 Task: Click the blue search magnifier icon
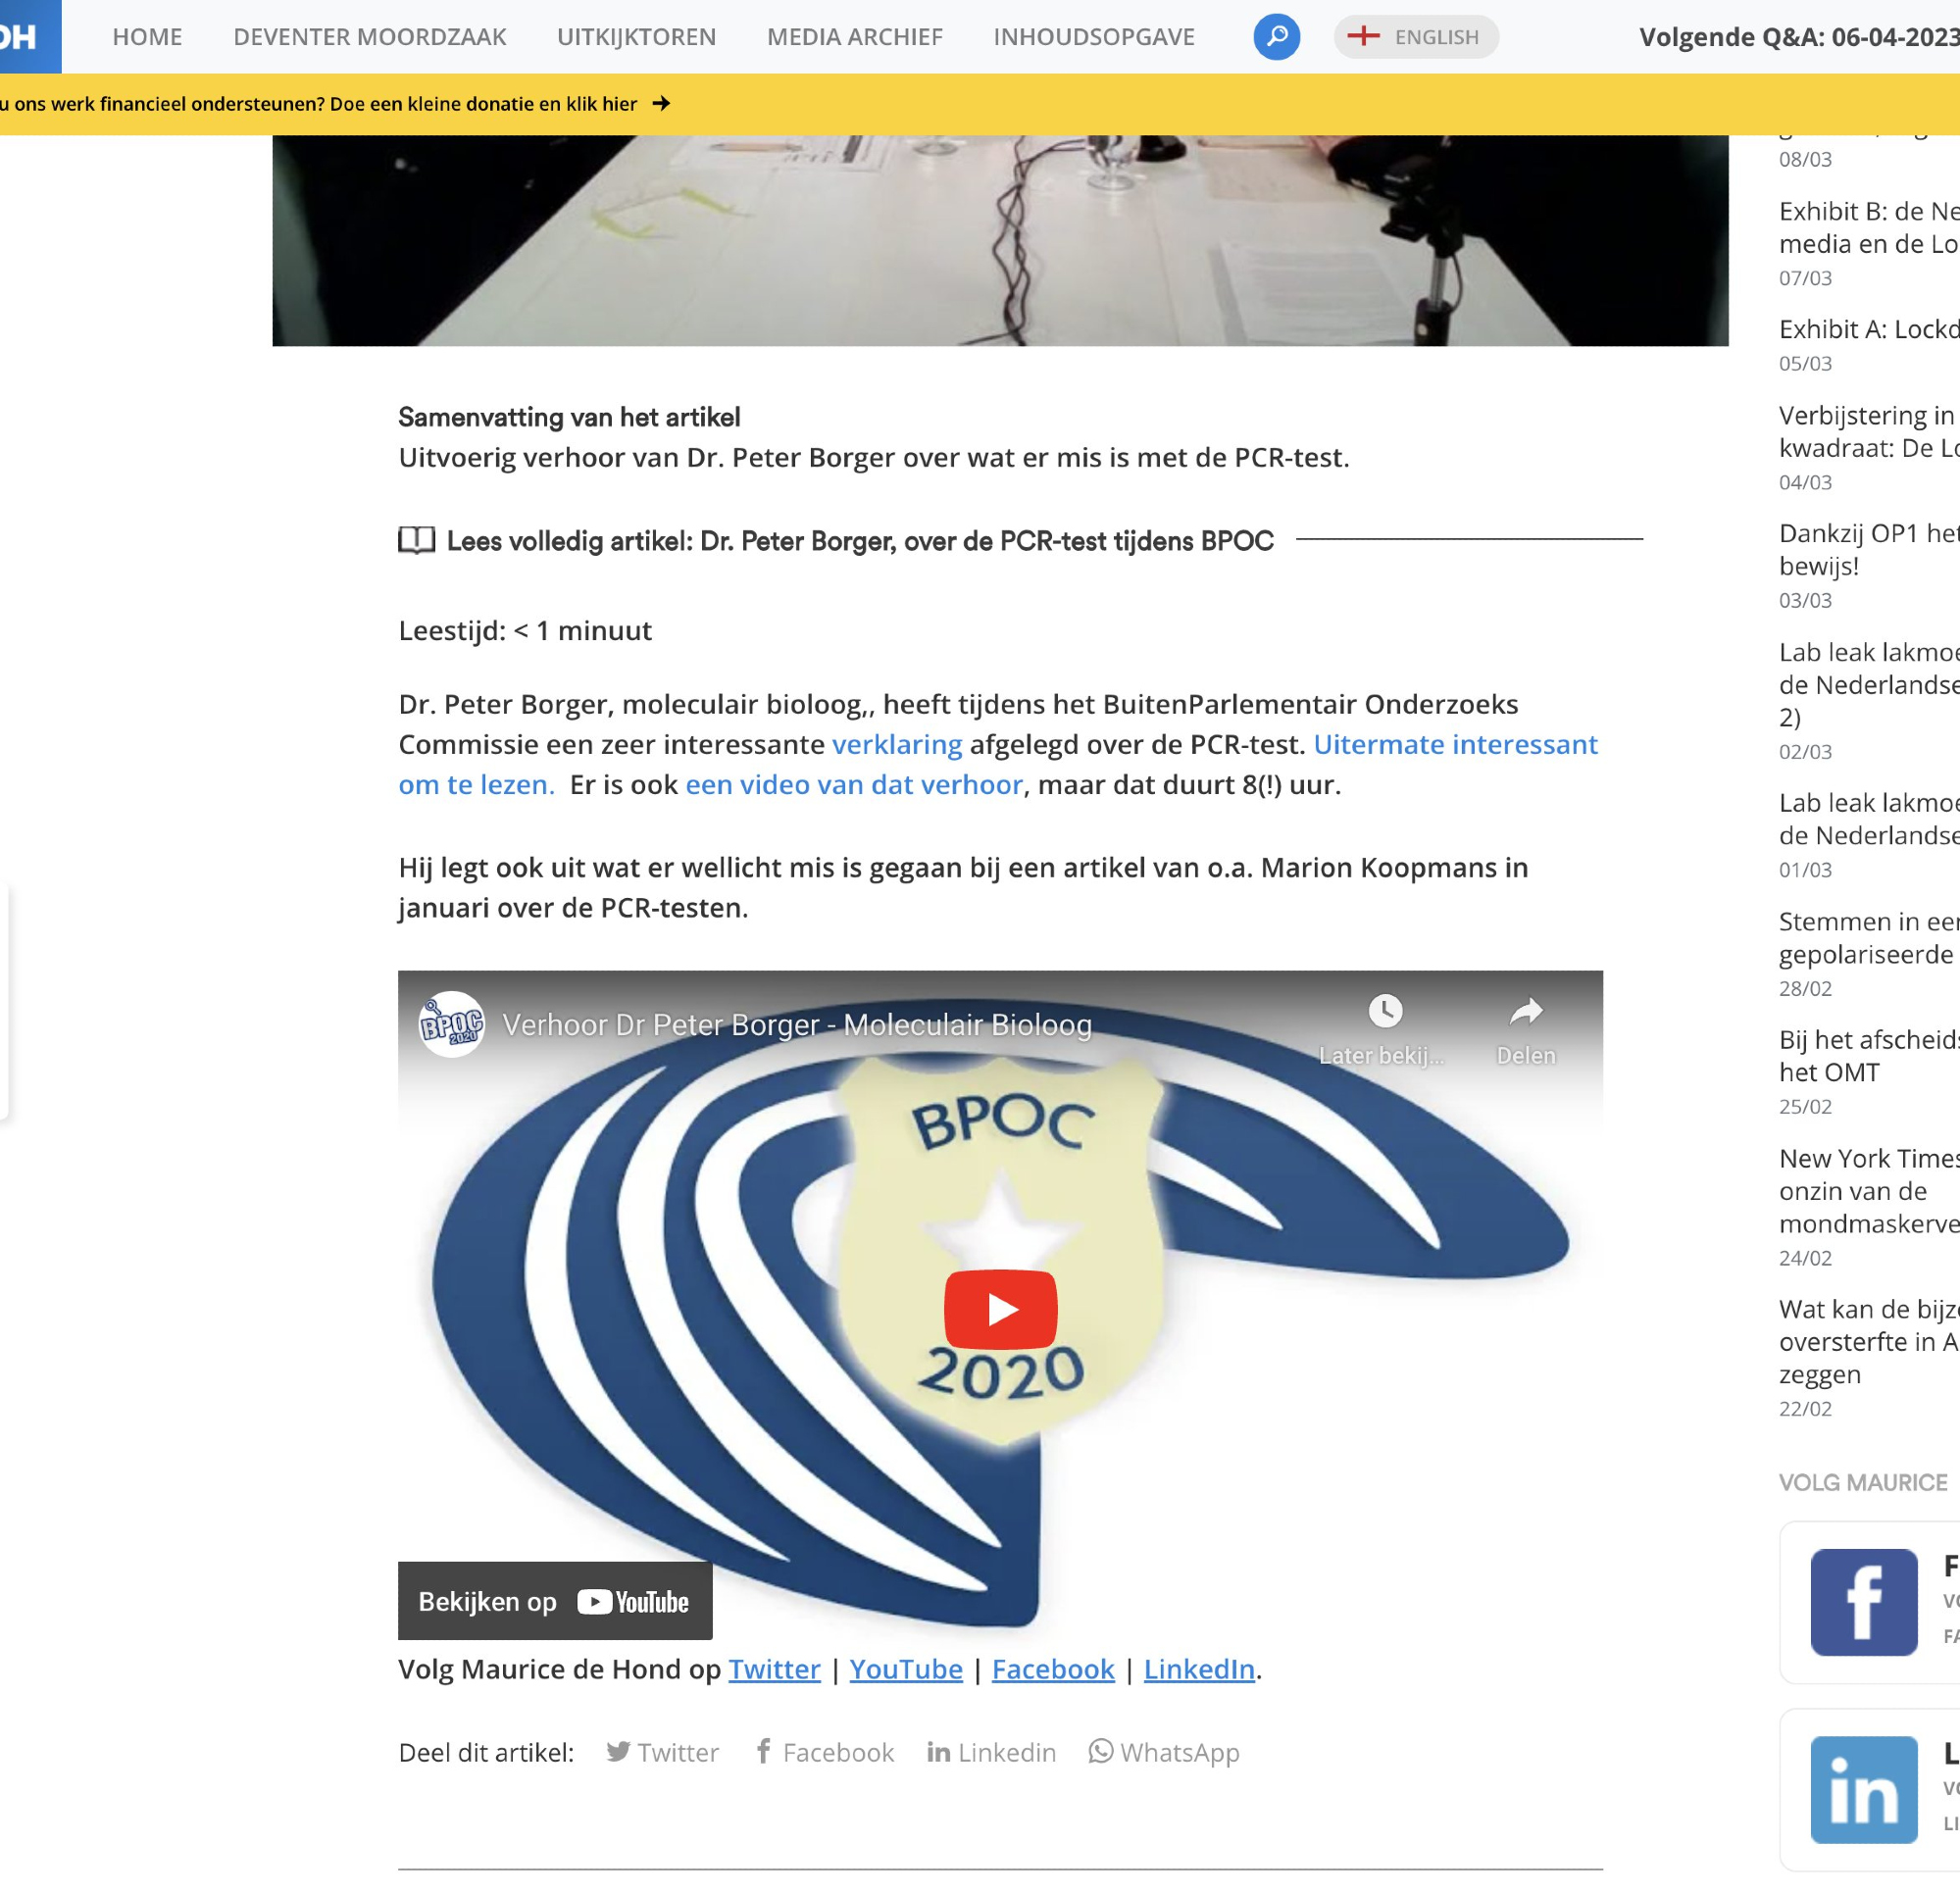point(1276,37)
